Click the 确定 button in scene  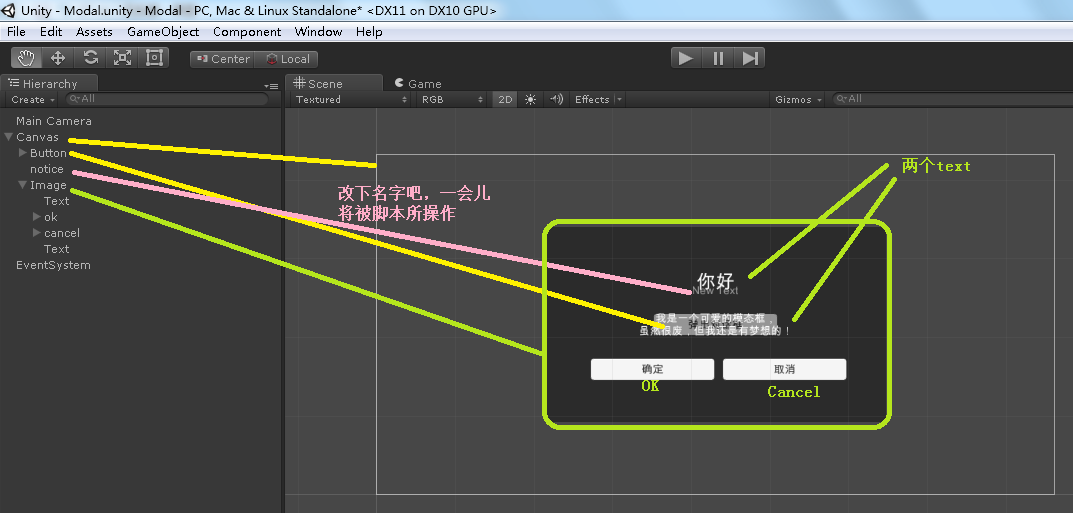652,369
